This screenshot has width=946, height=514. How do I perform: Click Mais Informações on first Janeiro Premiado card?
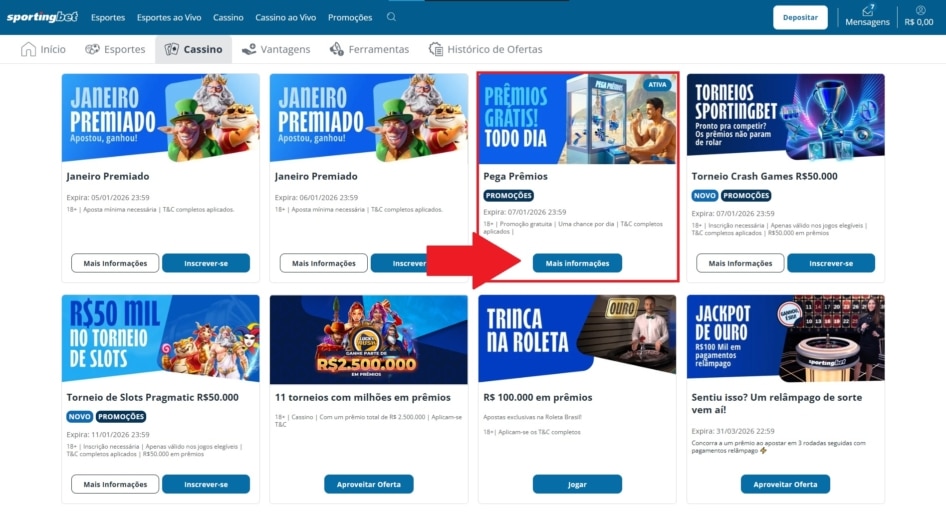pyautogui.click(x=115, y=263)
